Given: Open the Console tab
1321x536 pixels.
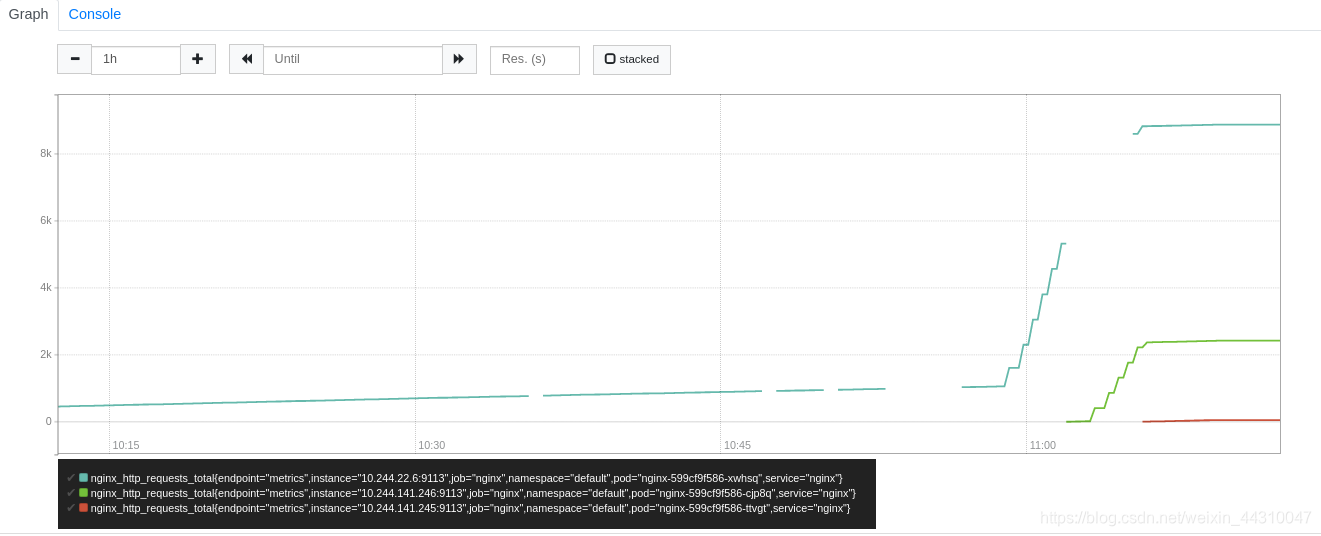Looking at the screenshot, I should click(x=95, y=14).
